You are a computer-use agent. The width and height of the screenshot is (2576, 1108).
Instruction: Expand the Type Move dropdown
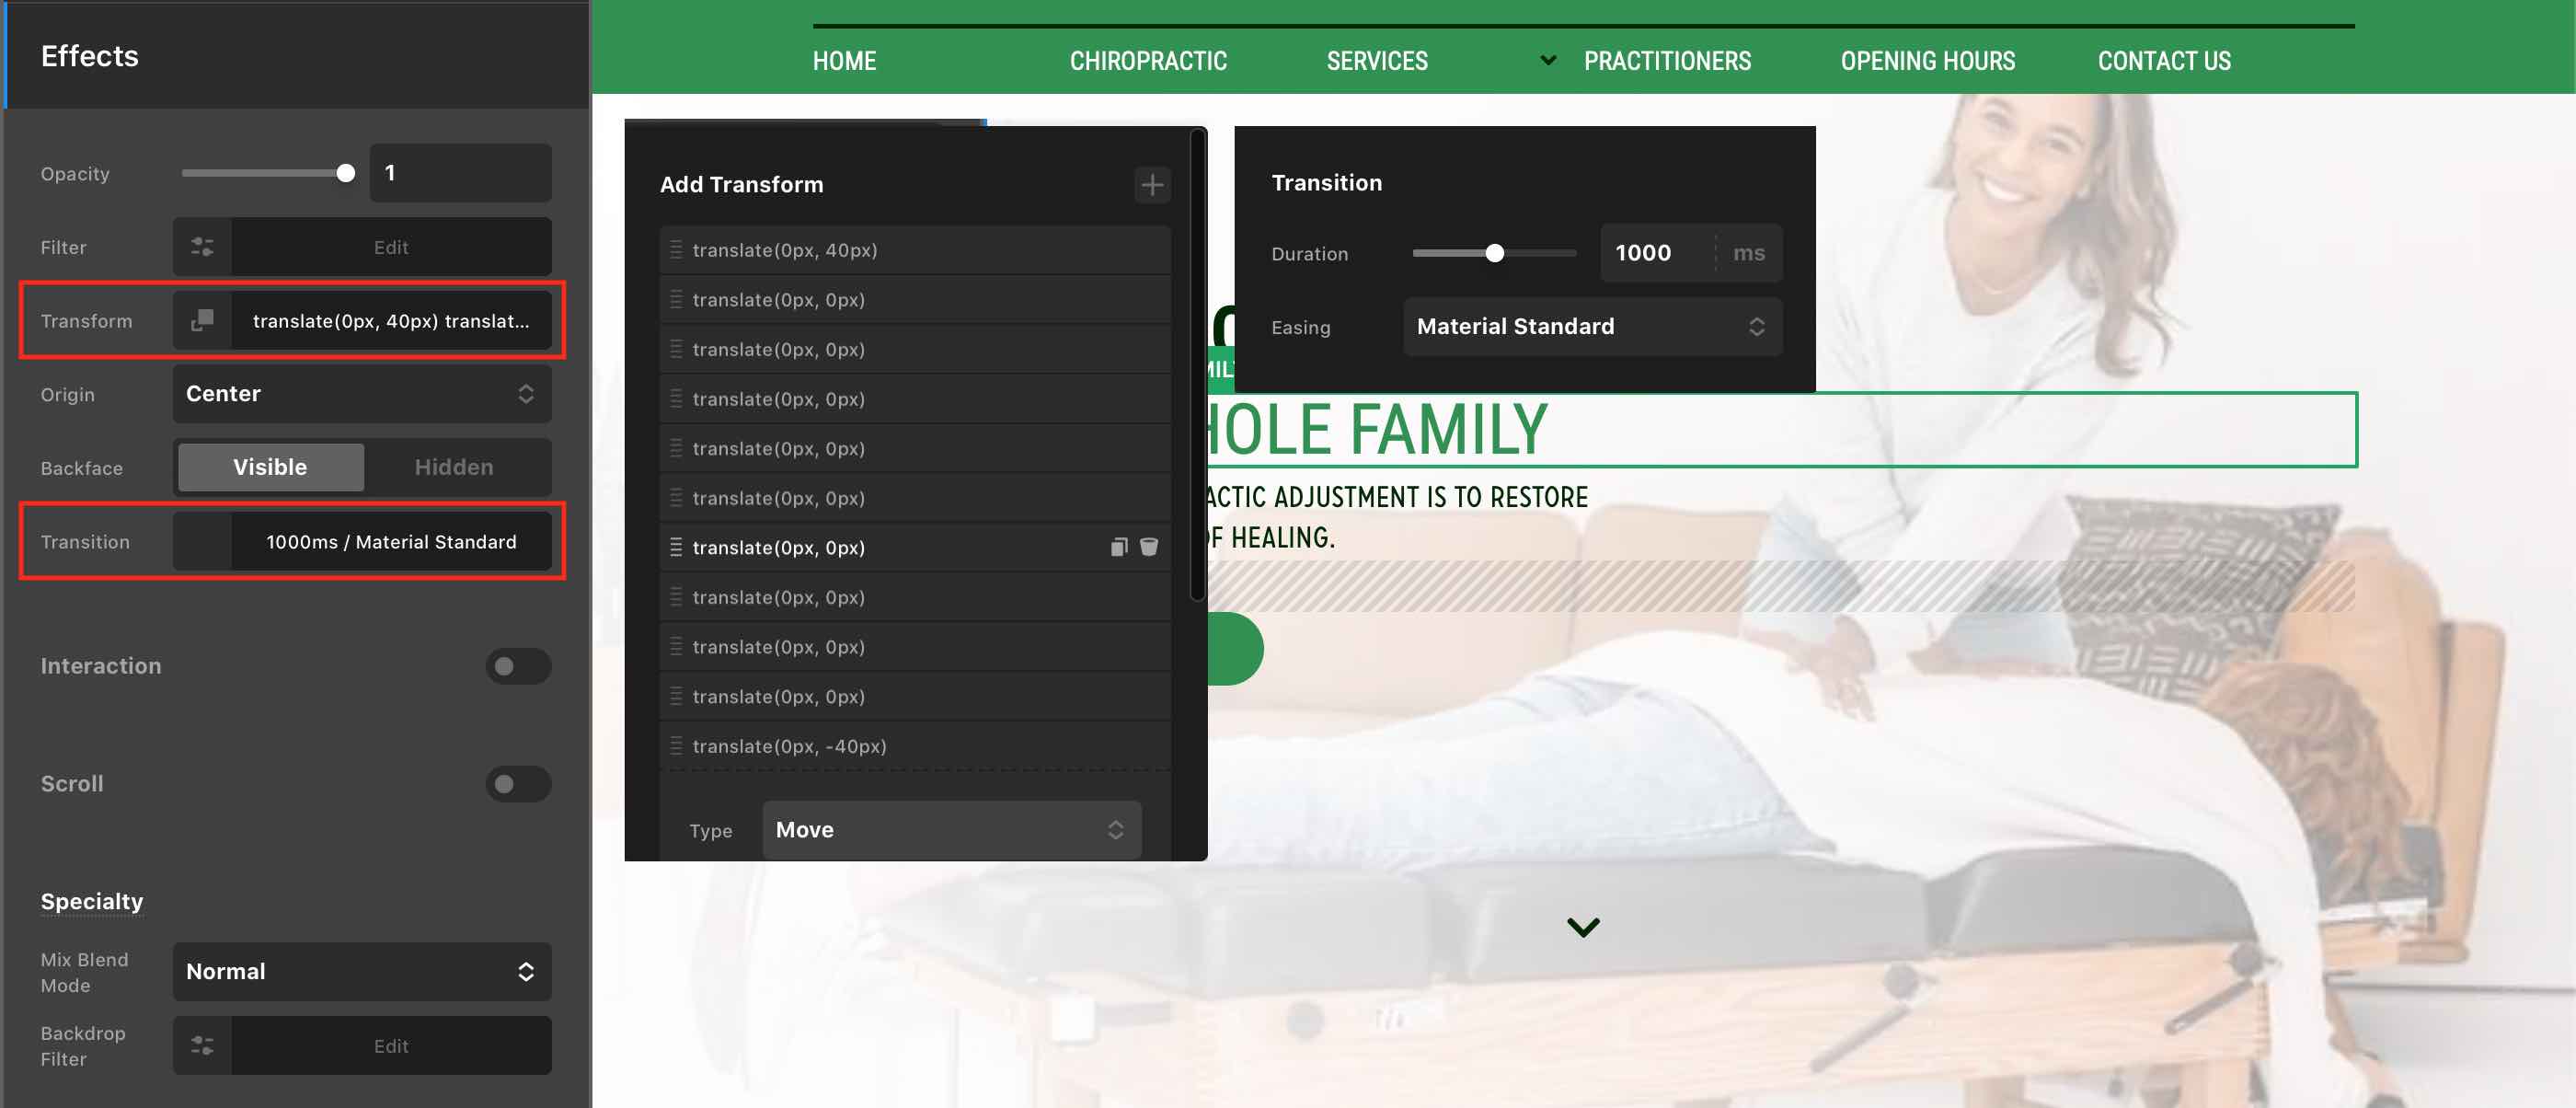[x=950, y=830]
